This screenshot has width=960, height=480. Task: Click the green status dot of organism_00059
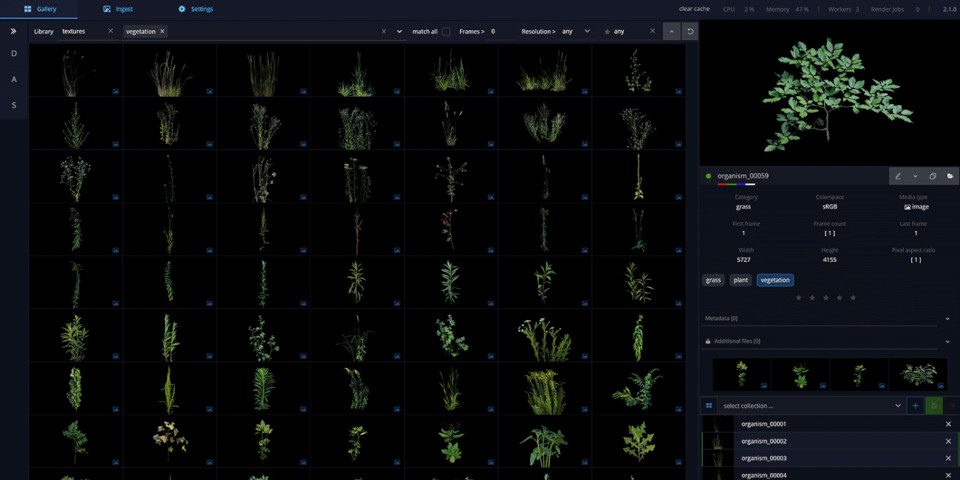[x=708, y=176]
